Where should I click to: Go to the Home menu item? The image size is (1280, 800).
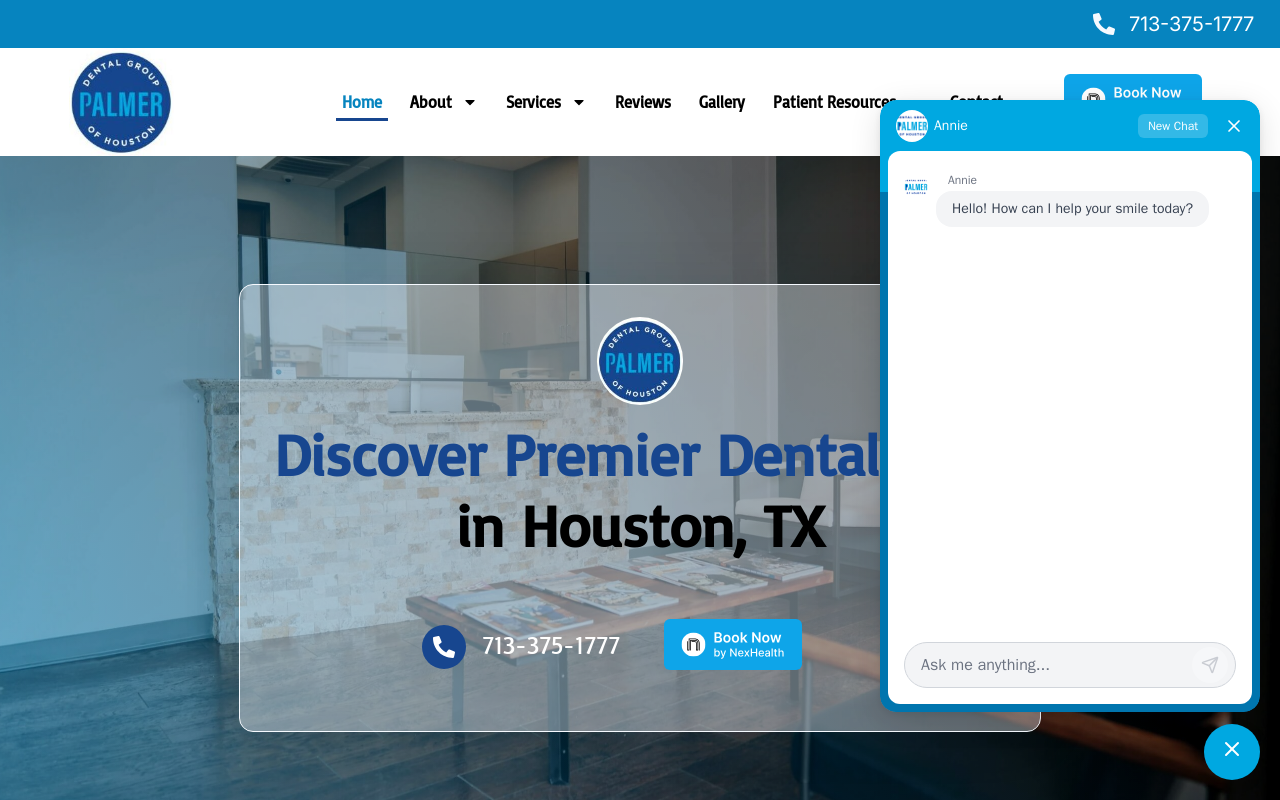pyautogui.click(x=362, y=102)
